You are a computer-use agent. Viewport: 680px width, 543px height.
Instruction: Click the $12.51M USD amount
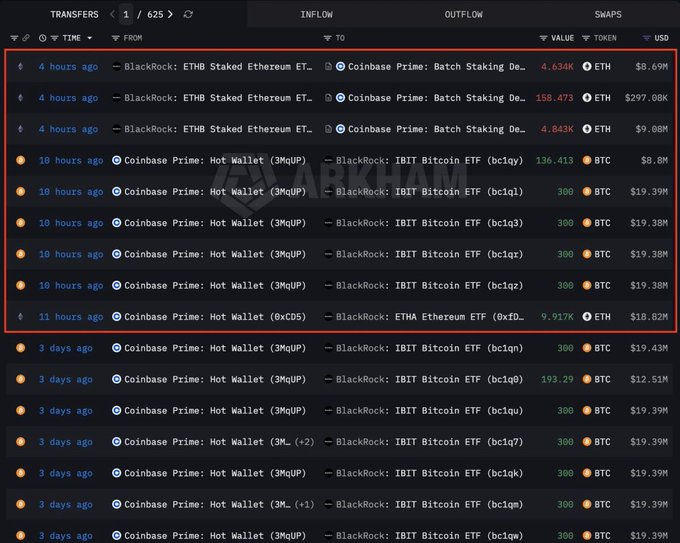coord(649,379)
